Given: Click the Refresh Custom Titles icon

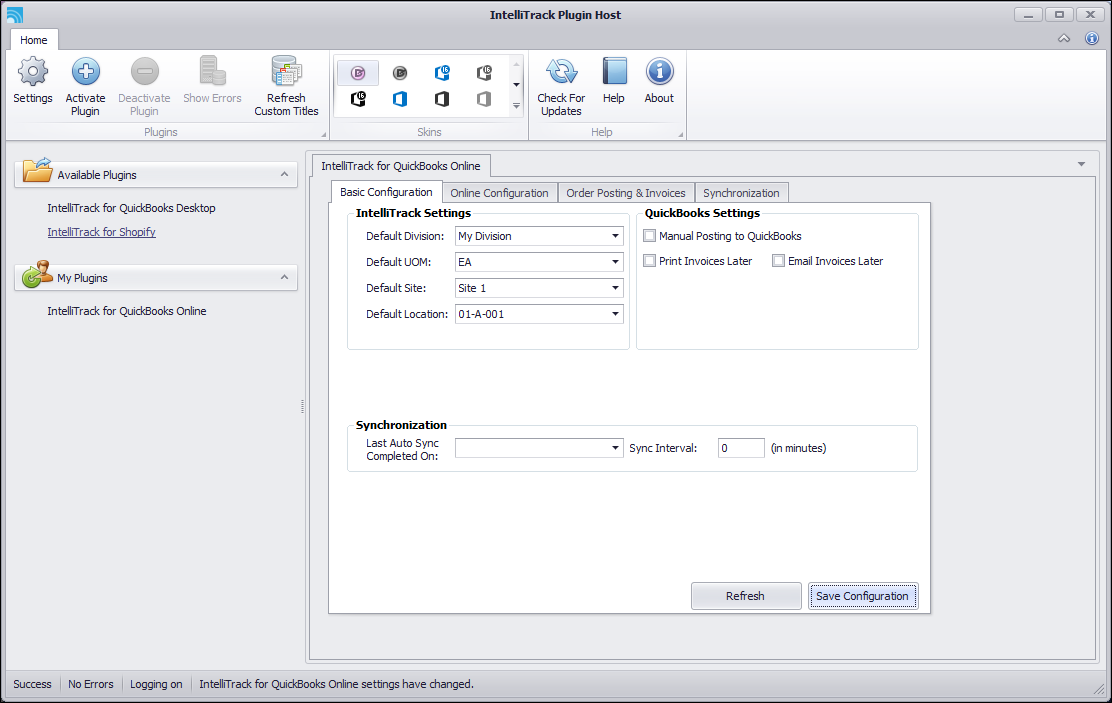Looking at the screenshot, I should (287, 72).
